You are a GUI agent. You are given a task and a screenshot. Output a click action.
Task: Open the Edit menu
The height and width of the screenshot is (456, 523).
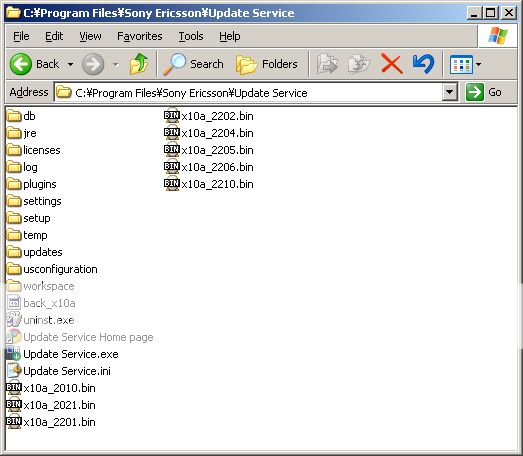tap(54, 36)
